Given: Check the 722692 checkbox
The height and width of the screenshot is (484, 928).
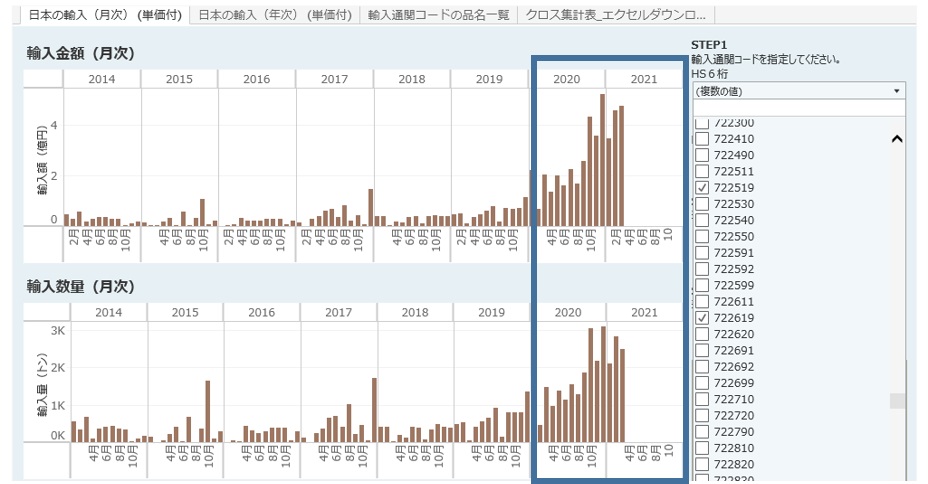Looking at the screenshot, I should [x=702, y=367].
